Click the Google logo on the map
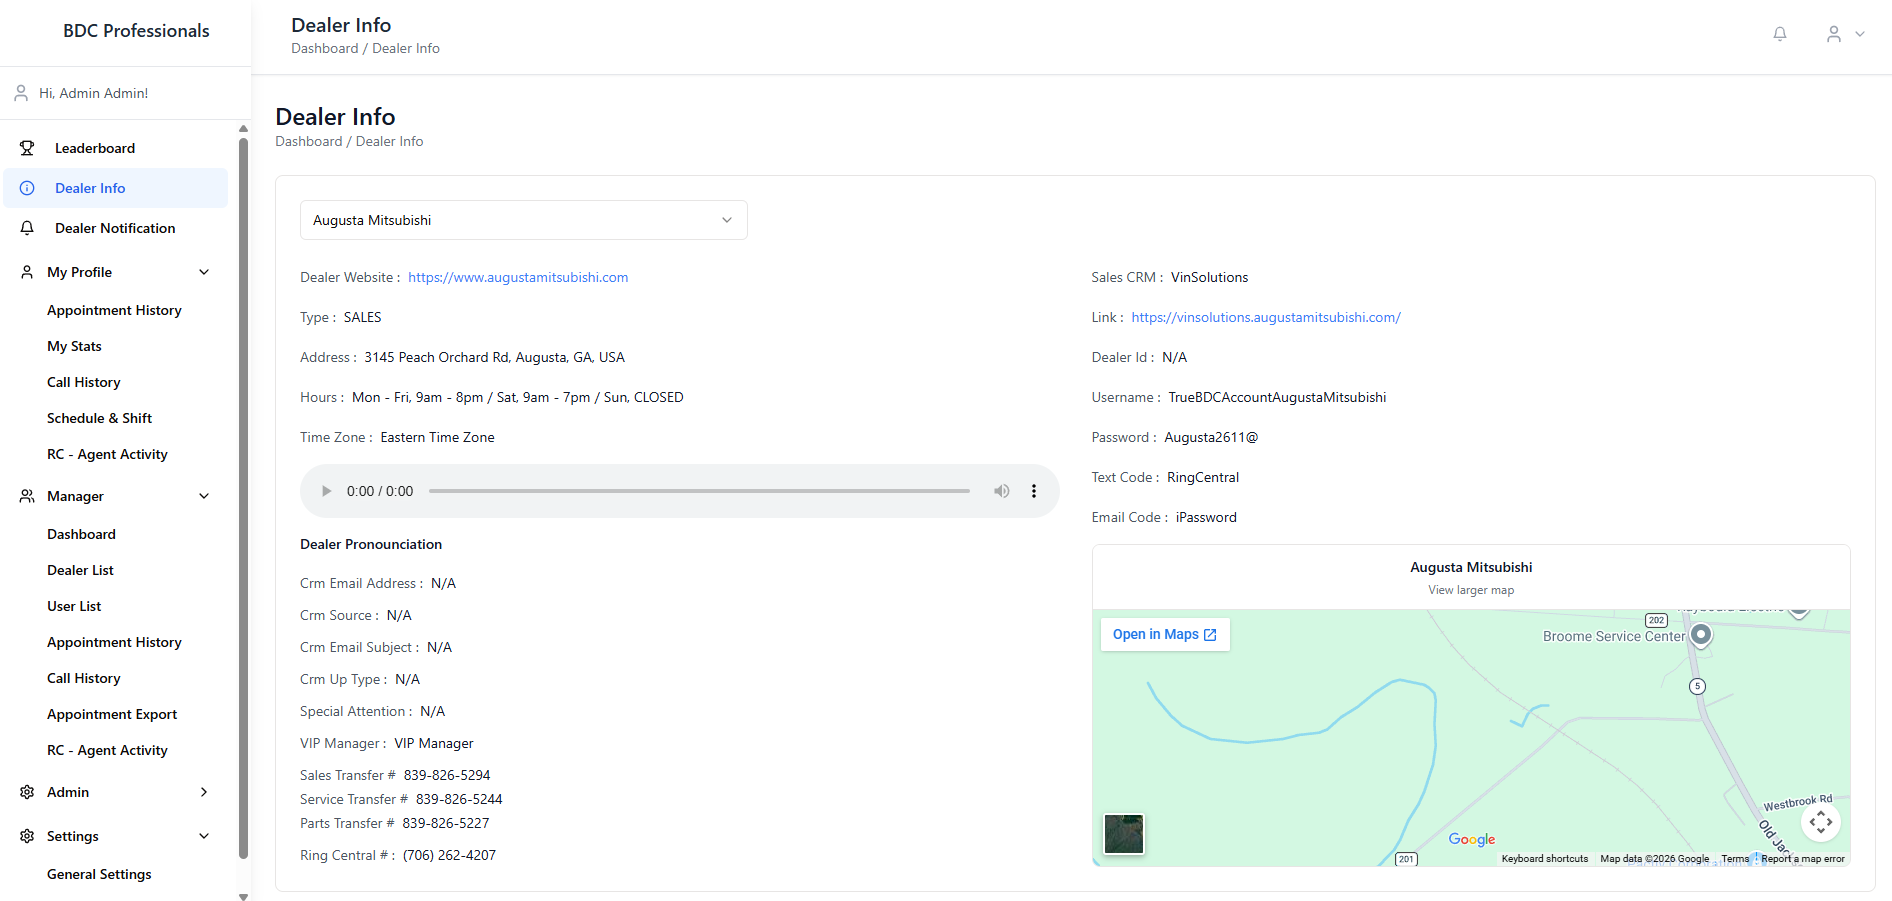1892x901 pixels. coord(1472,839)
